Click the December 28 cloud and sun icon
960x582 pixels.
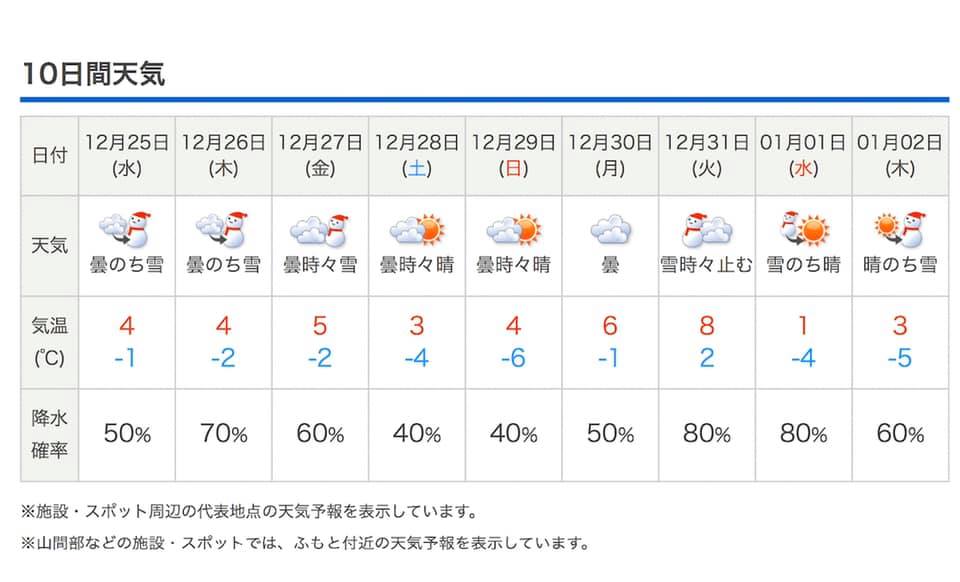(416, 230)
